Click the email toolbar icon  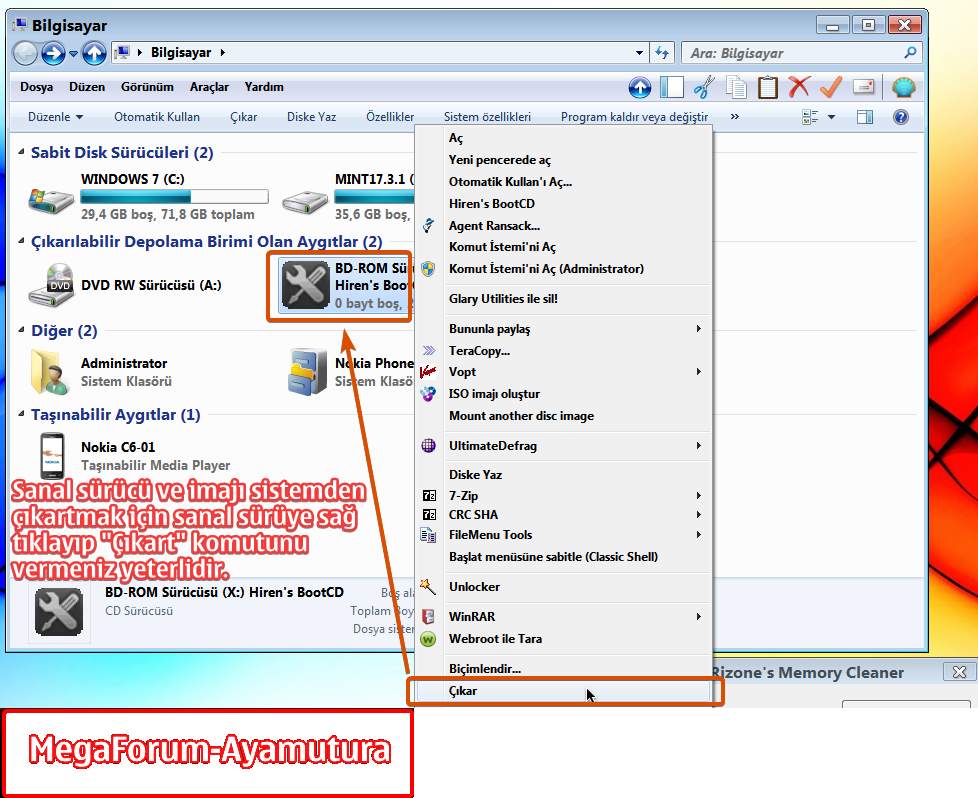click(x=863, y=87)
